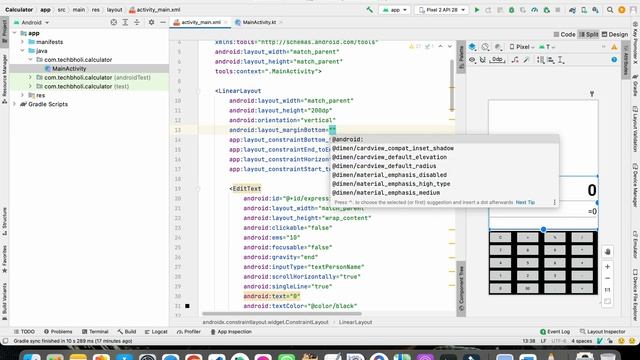Screen dimensions: 640x360
Task: Click the horizontal scrollbar below the editor
Action: click(x=282, y=314)
